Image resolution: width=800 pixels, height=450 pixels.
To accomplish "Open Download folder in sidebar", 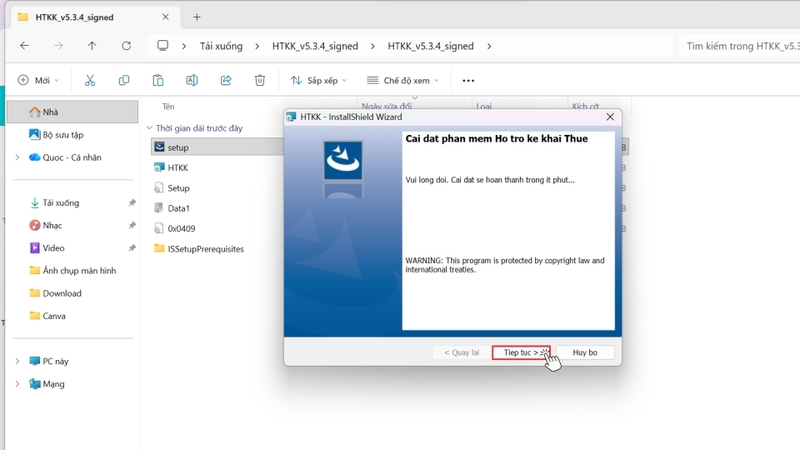I will point(62,293).
